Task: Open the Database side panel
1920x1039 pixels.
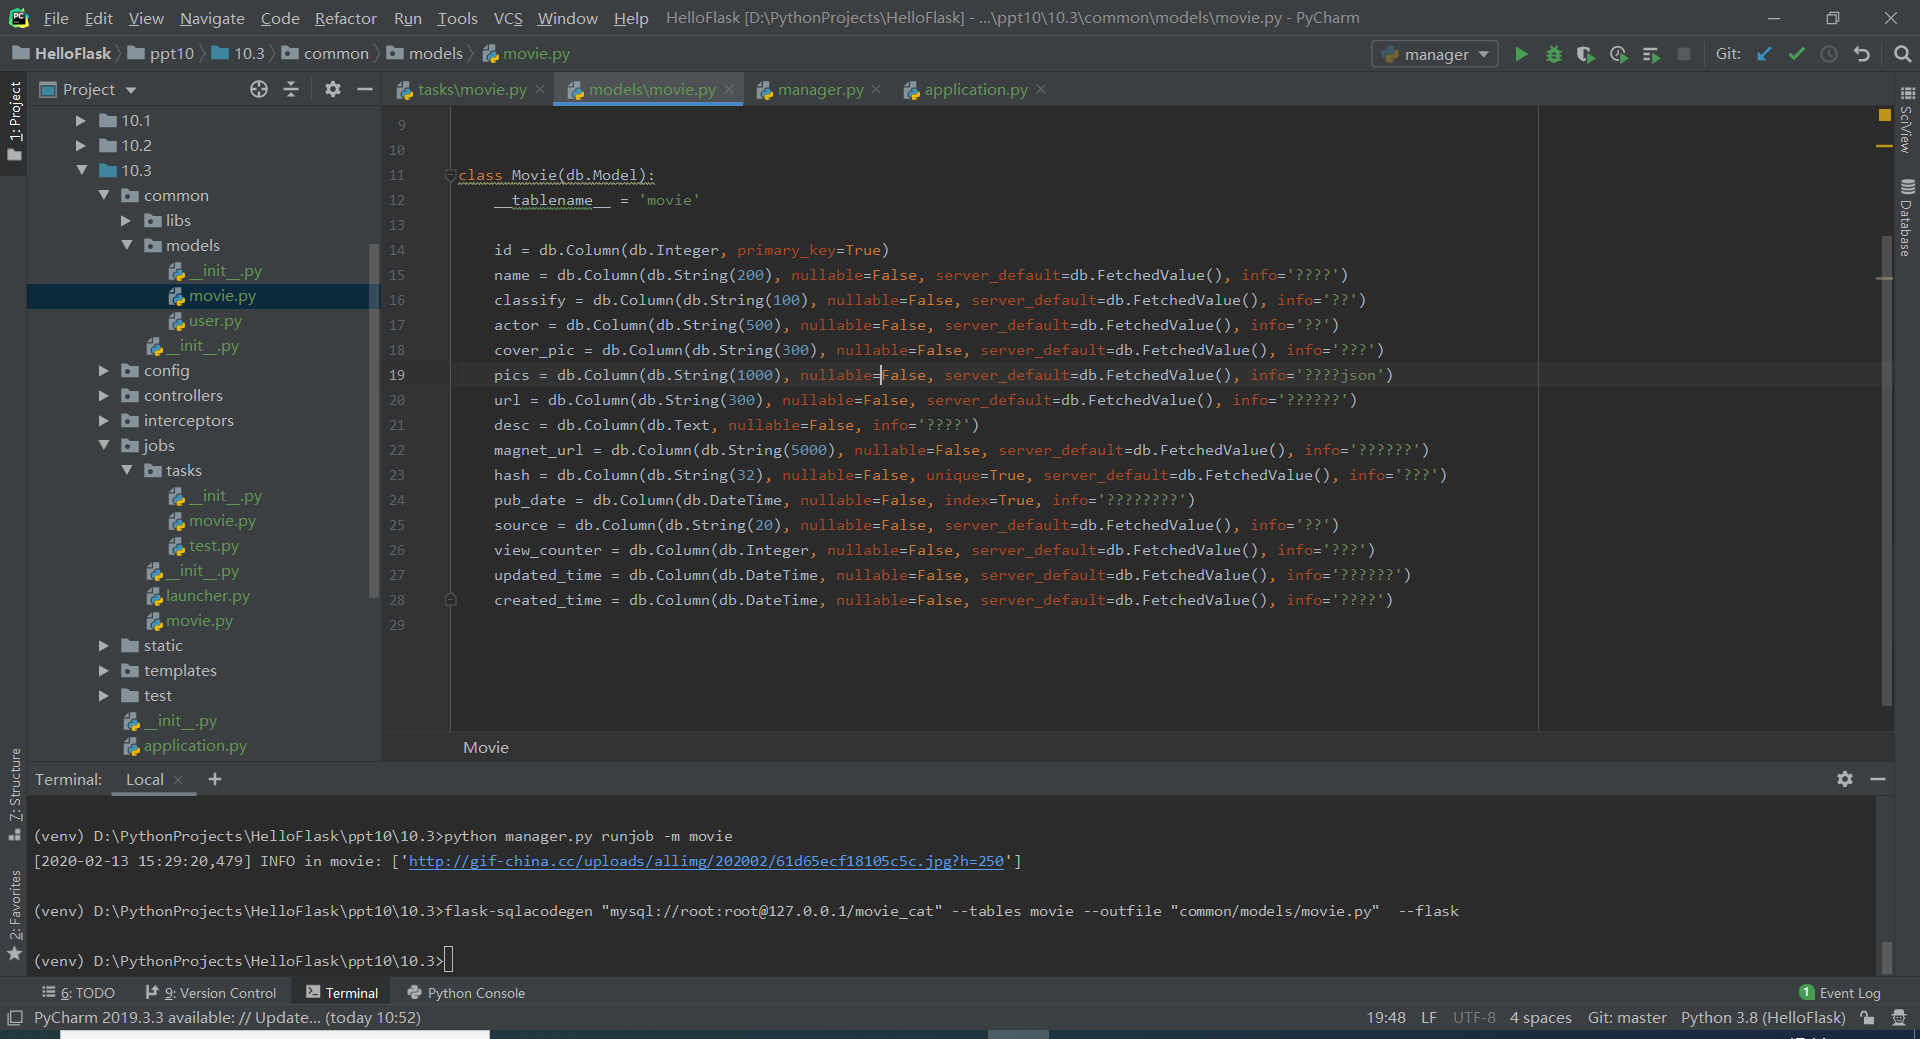Action: (1906, 218)
